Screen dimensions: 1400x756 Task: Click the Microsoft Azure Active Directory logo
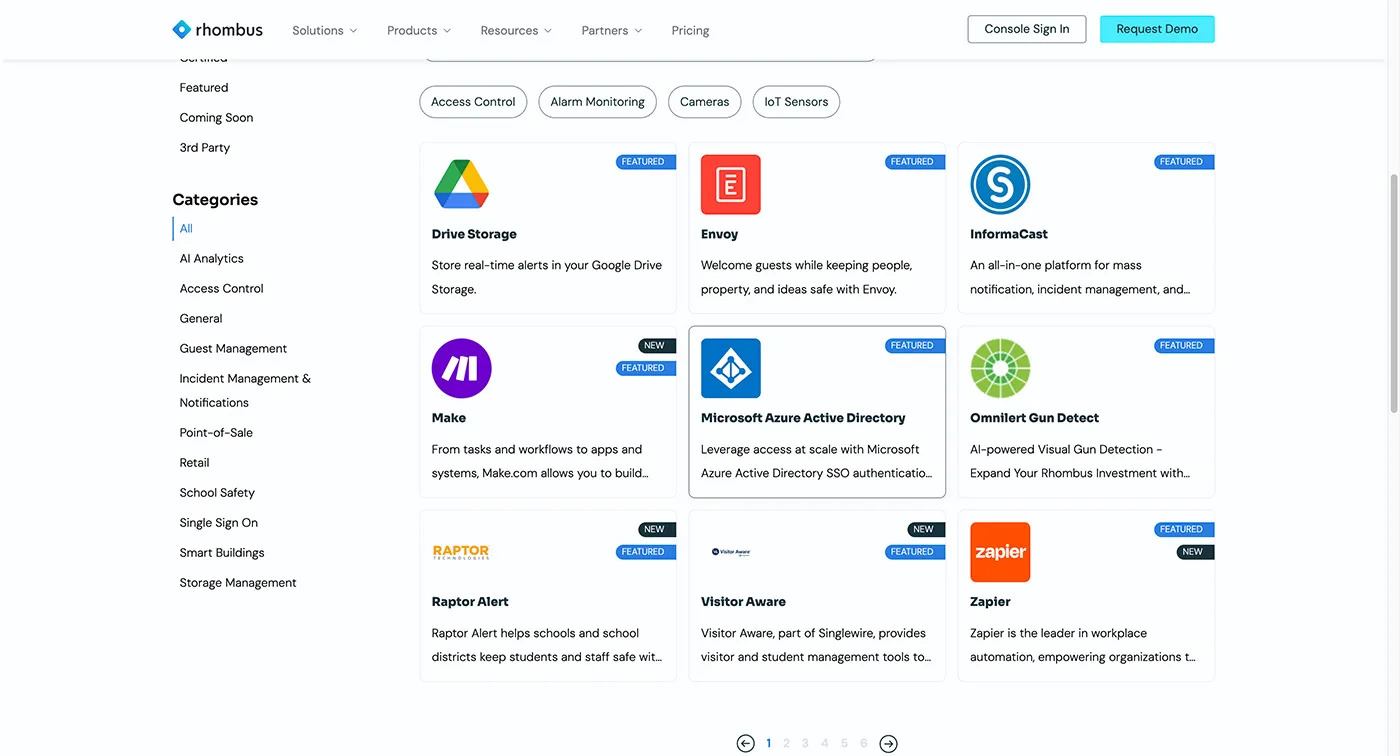[x=731, y=368]
